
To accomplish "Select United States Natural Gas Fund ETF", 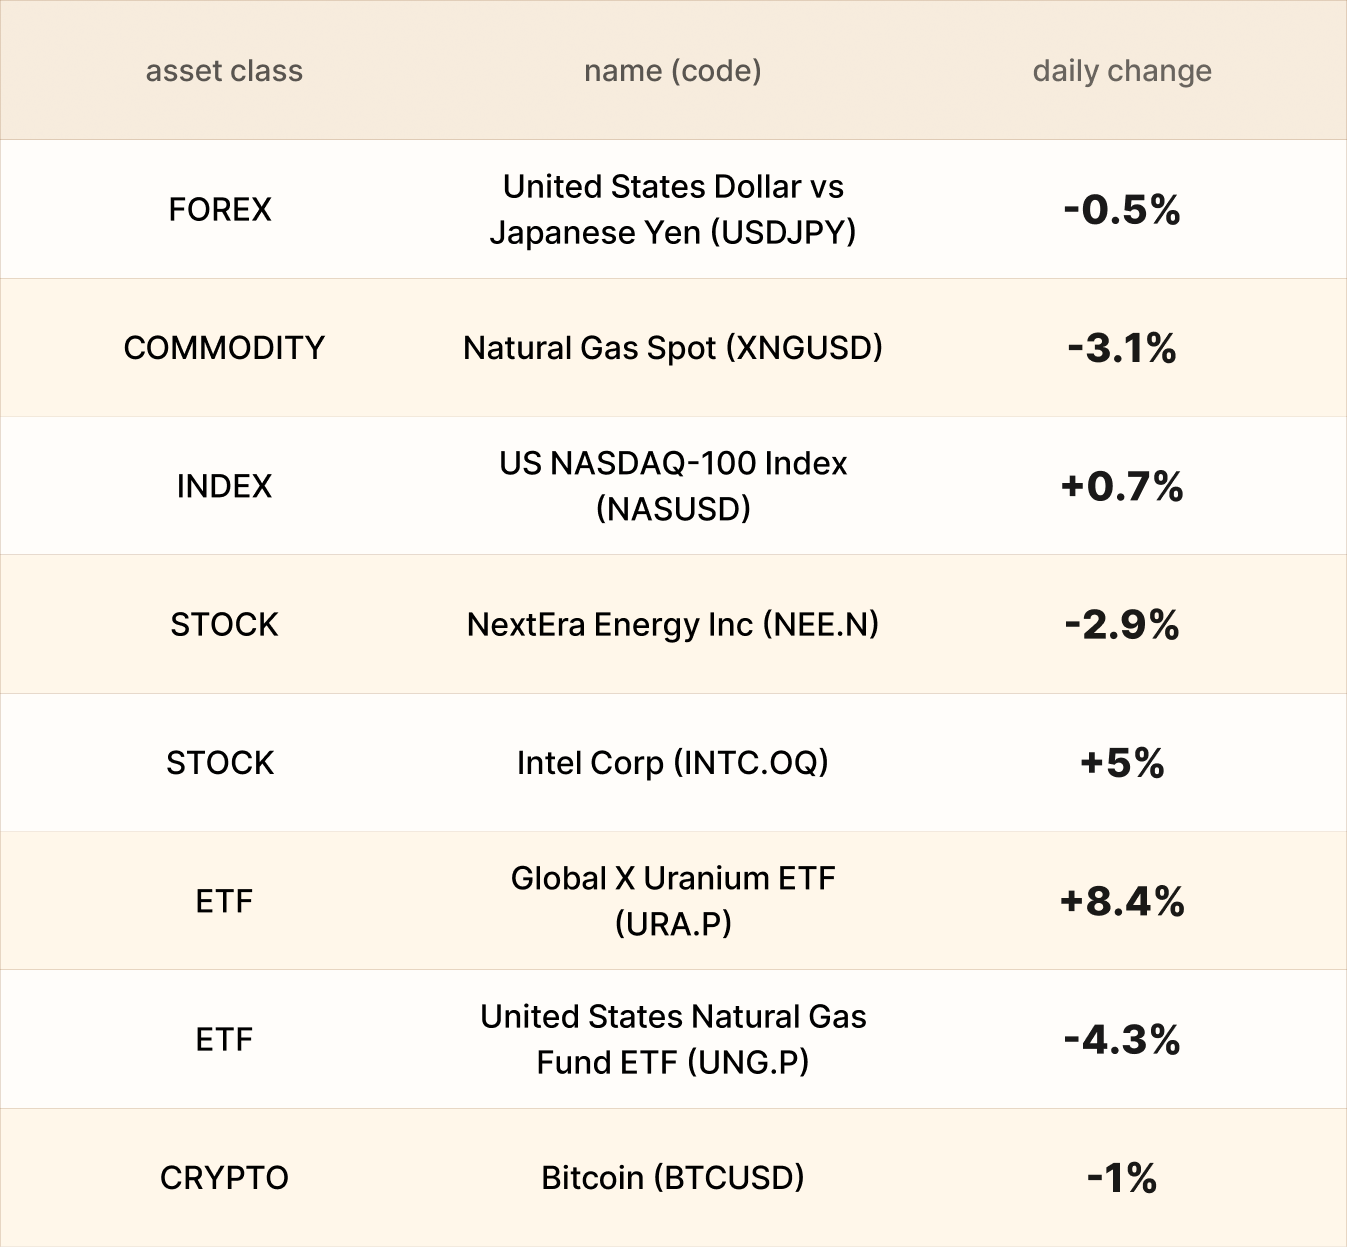I will point(672,1039).
